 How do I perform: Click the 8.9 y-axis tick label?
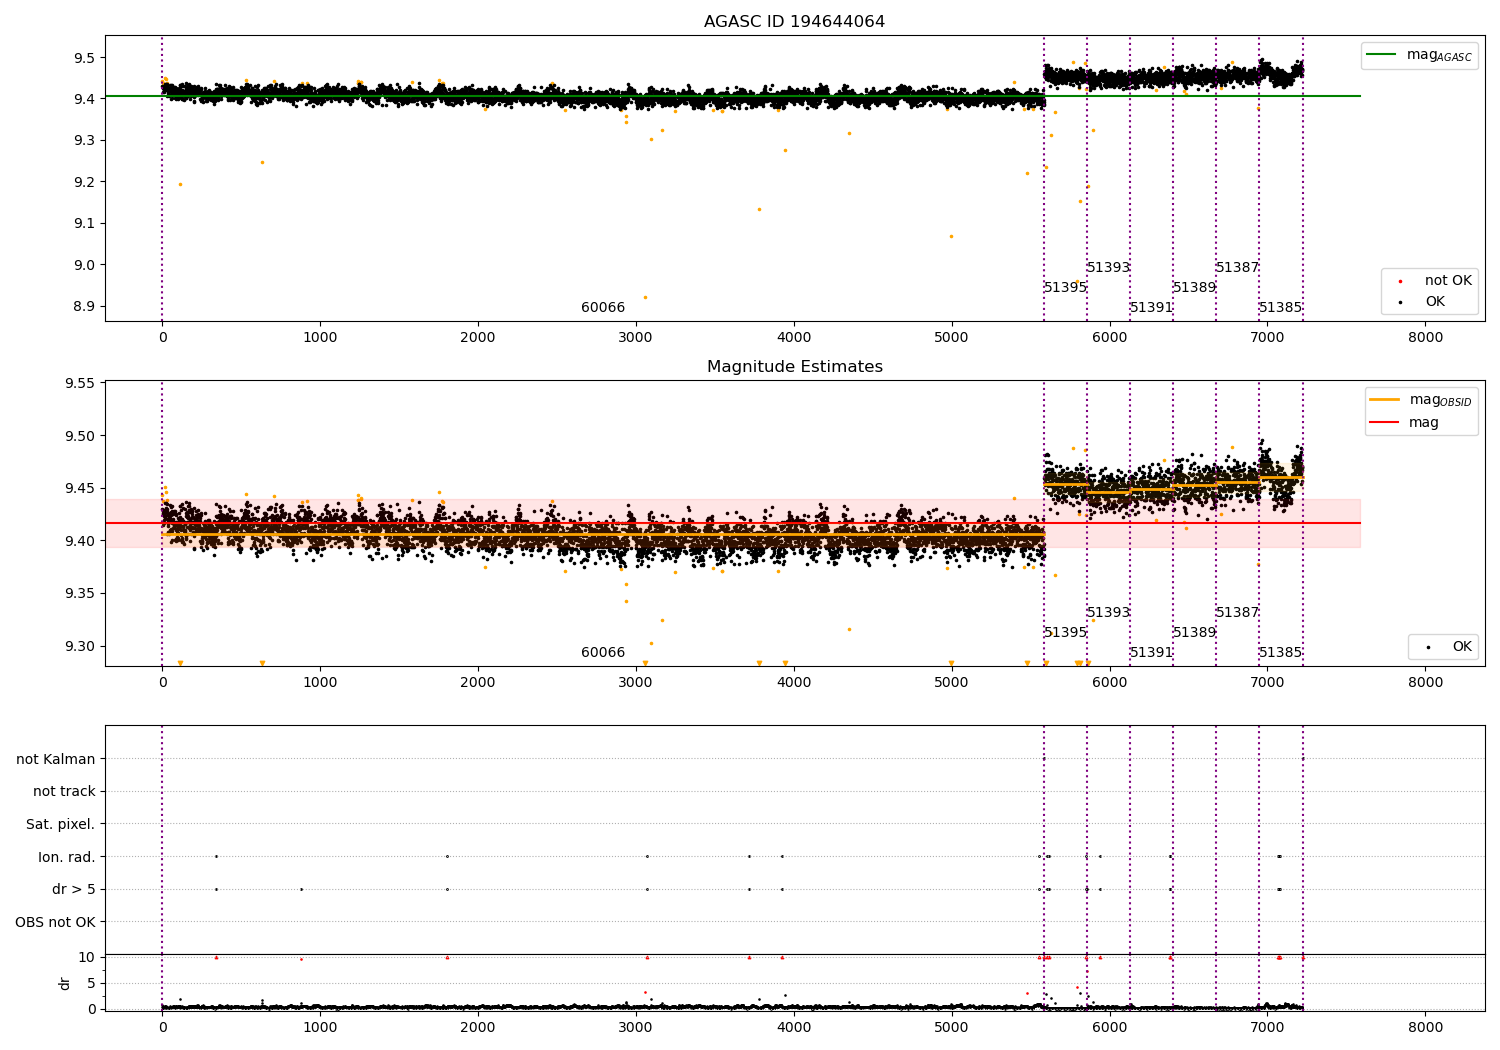coord(84,307)
